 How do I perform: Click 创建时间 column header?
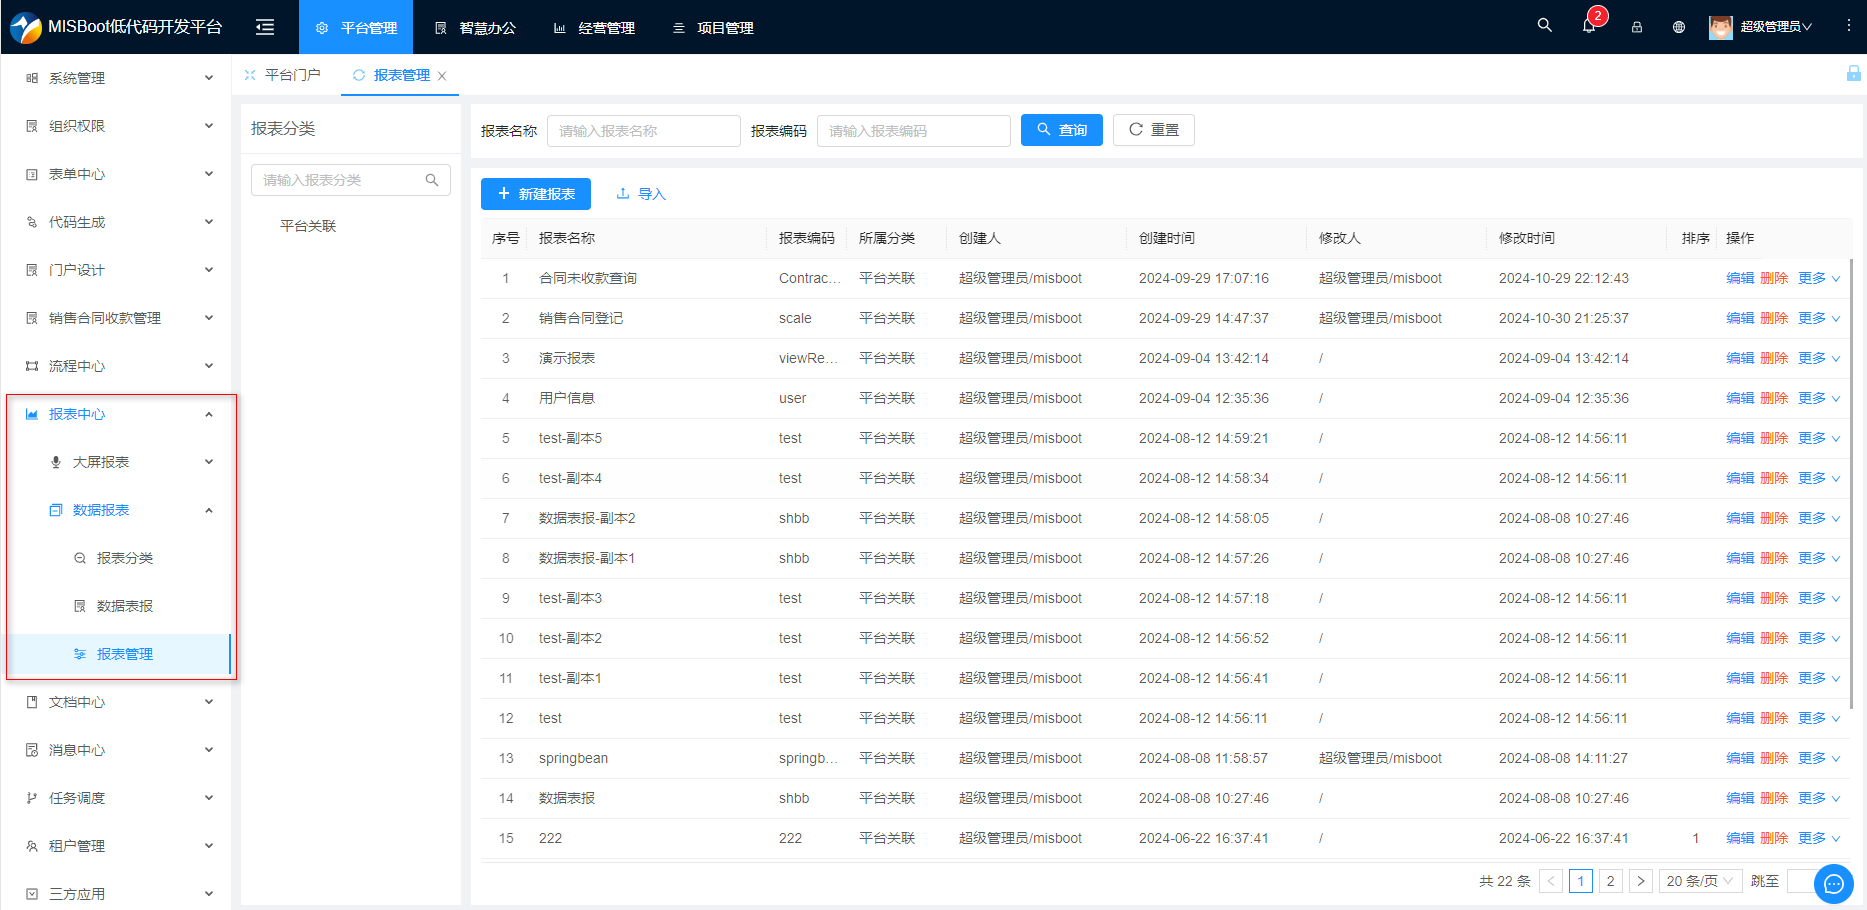pyautogui.click(x=1167, y=238)
